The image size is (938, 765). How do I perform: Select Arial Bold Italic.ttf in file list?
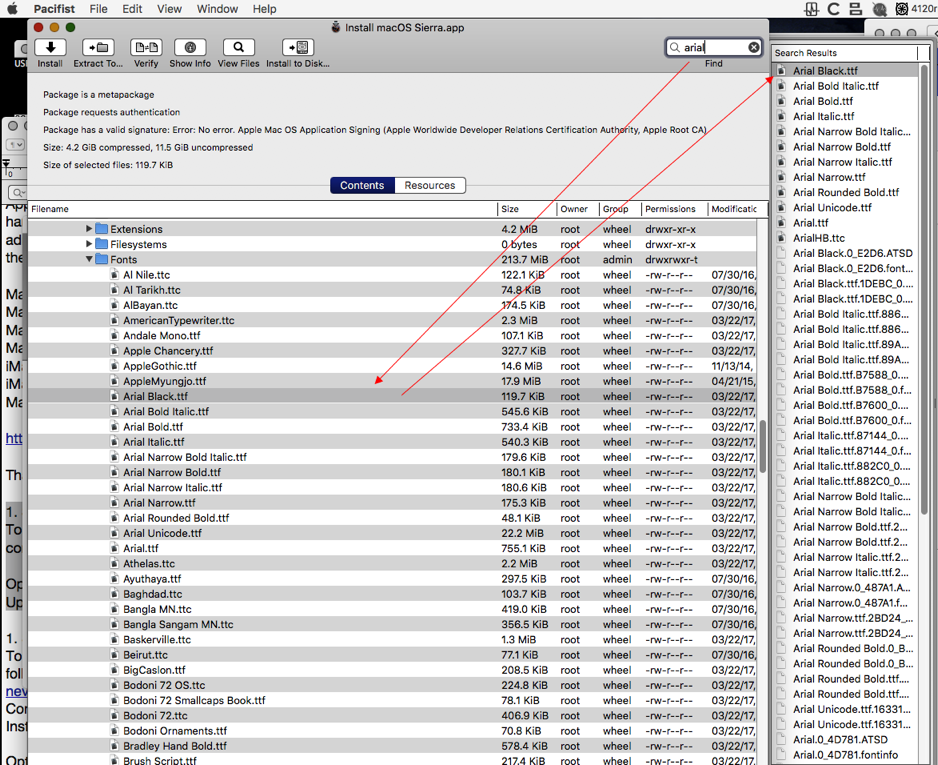click(x=166, y=412)
